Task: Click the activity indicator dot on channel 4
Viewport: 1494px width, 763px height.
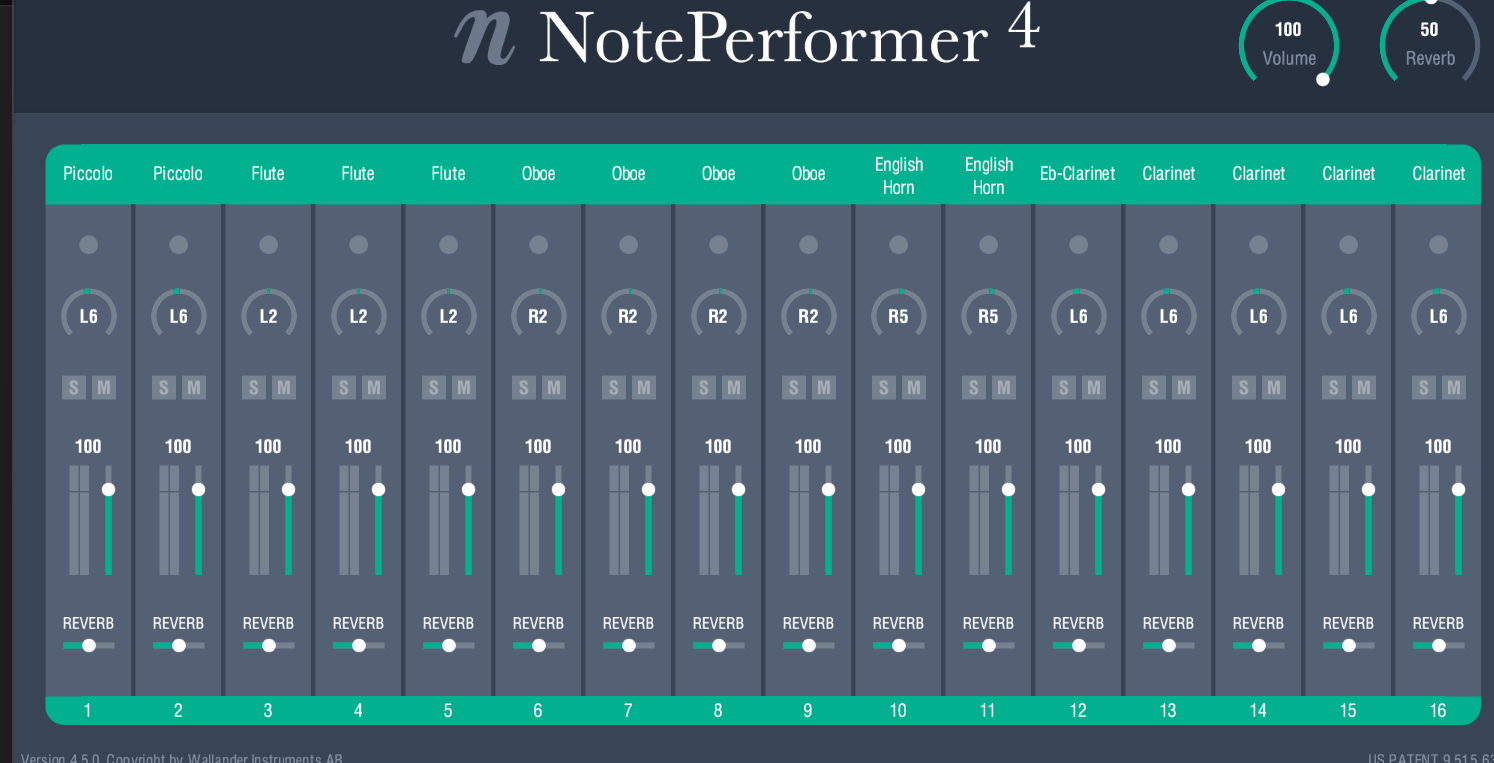Action: 358,244
